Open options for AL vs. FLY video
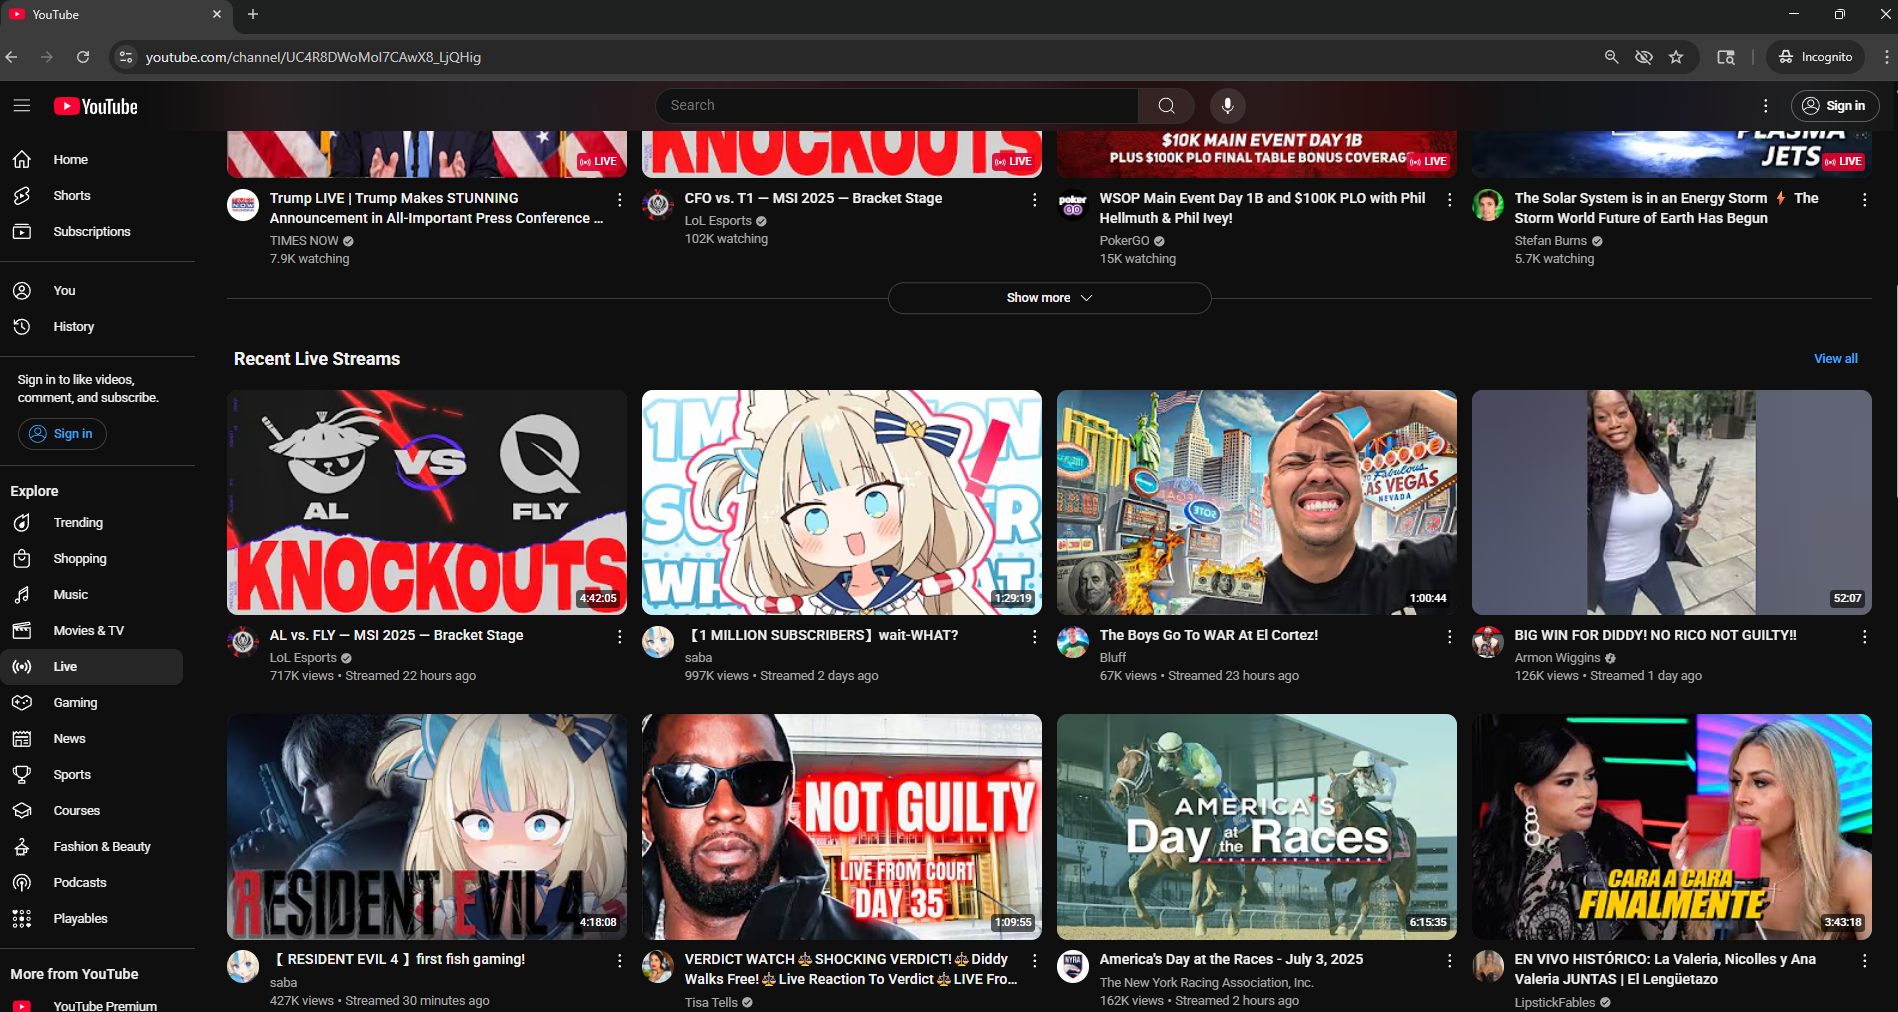The image size is (1898, 1012). (620, 637)
